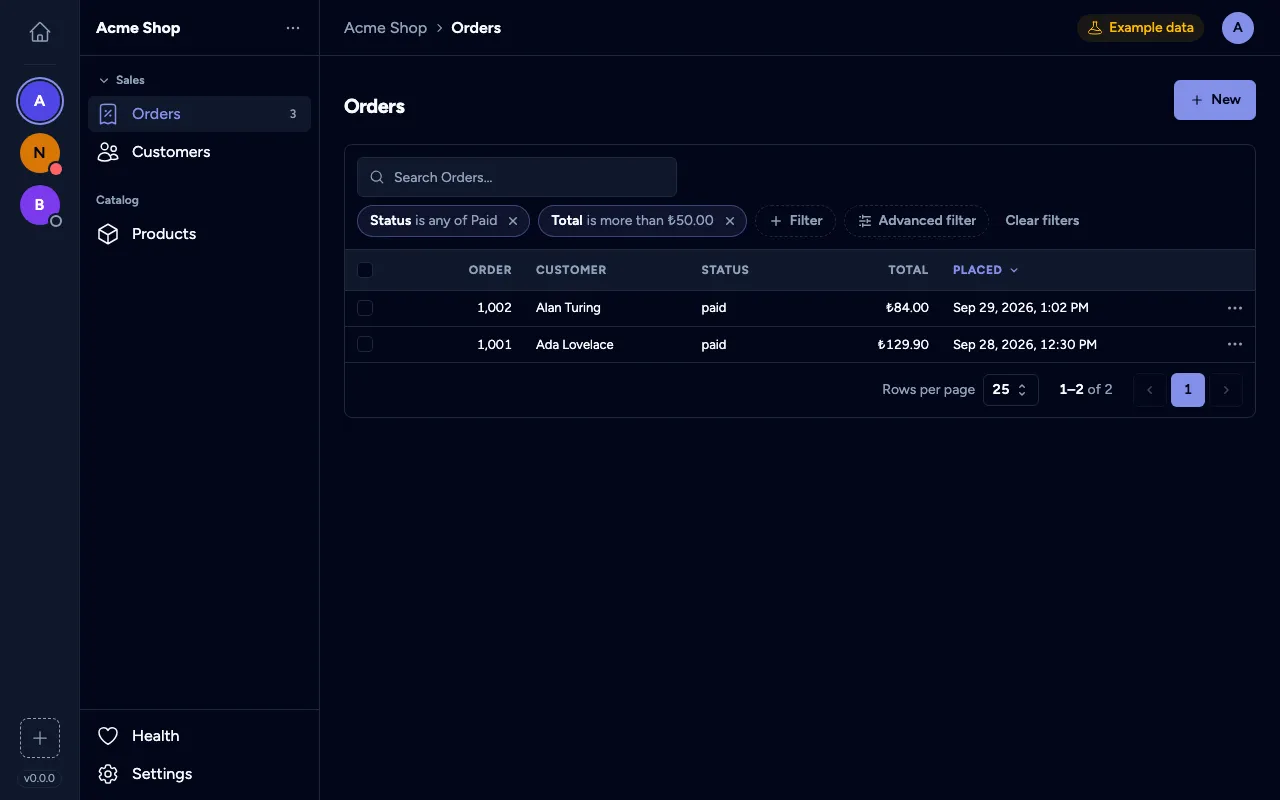1280x800 pixels.
Task: Sort by the Order column header
Action: point(490,270)
